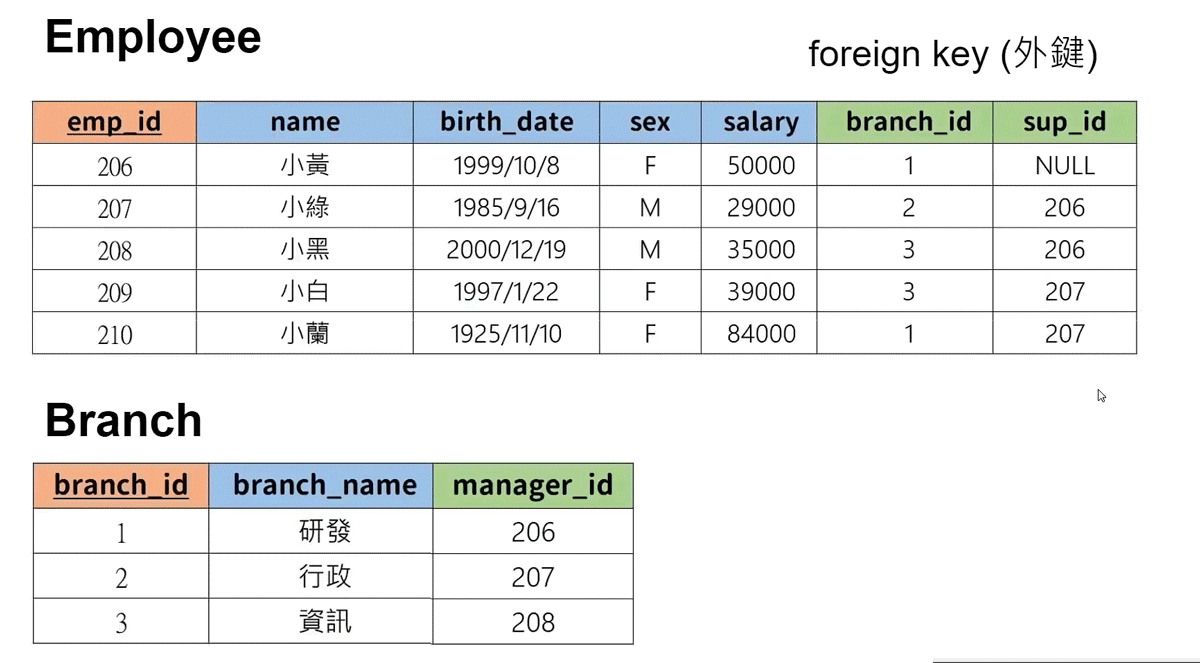Select the manager_id column header
This screenshot has width=1200, height=663.
532,485
